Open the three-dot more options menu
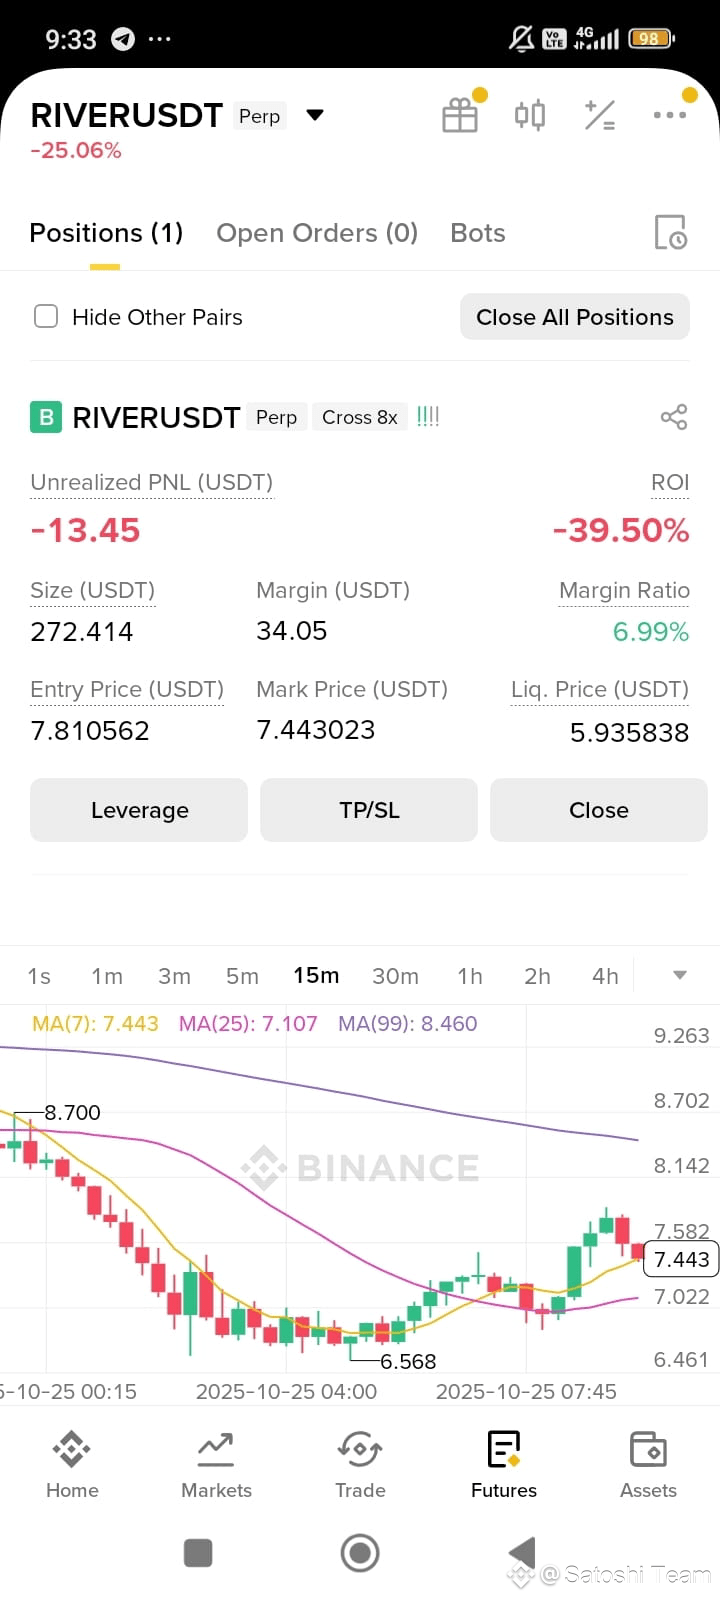The image size is (720, 1600). 670,115
